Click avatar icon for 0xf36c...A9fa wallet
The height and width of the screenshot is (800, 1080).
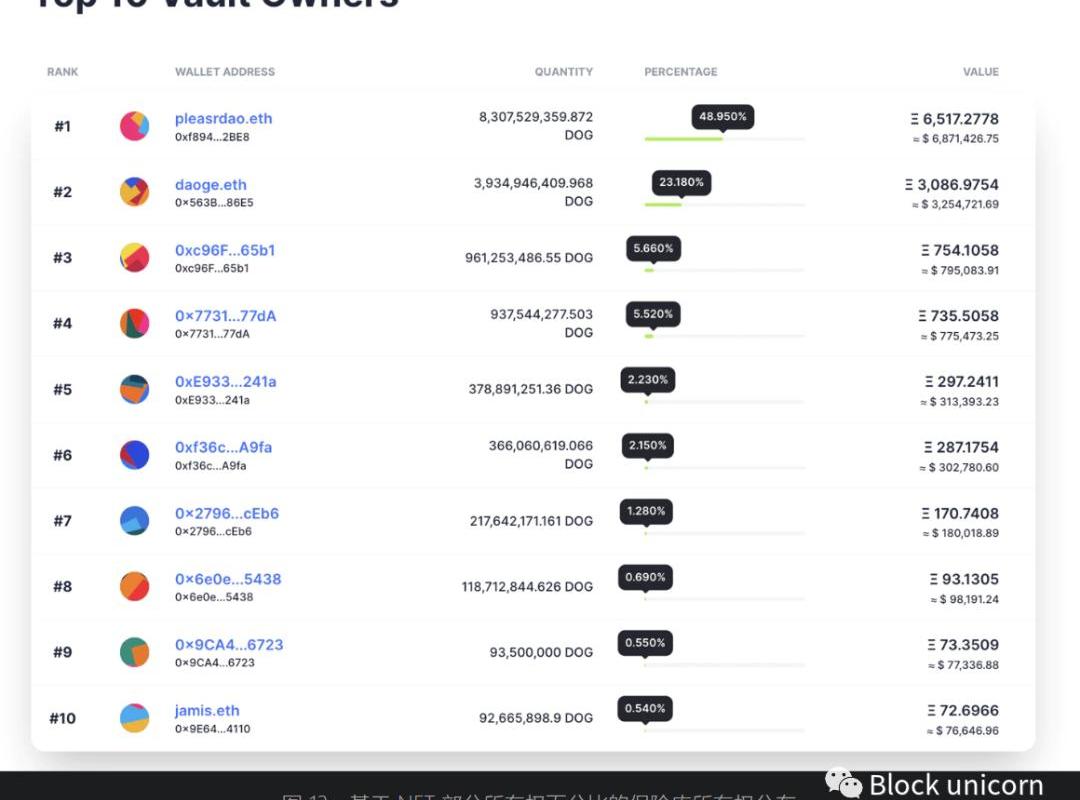pos(134,455)
